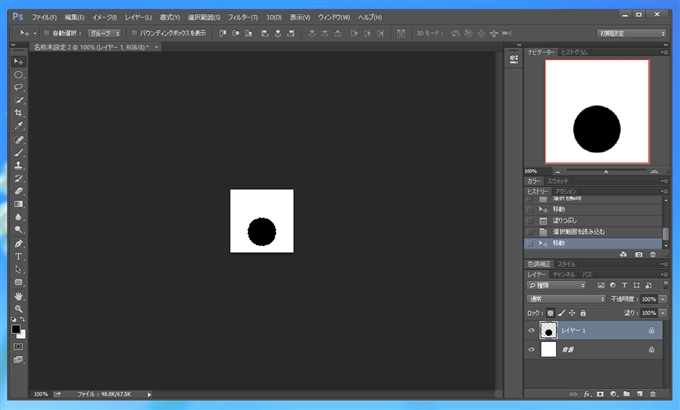
Task: Open the 初期設定 workspace dropdown
Action: pos(631,33)
